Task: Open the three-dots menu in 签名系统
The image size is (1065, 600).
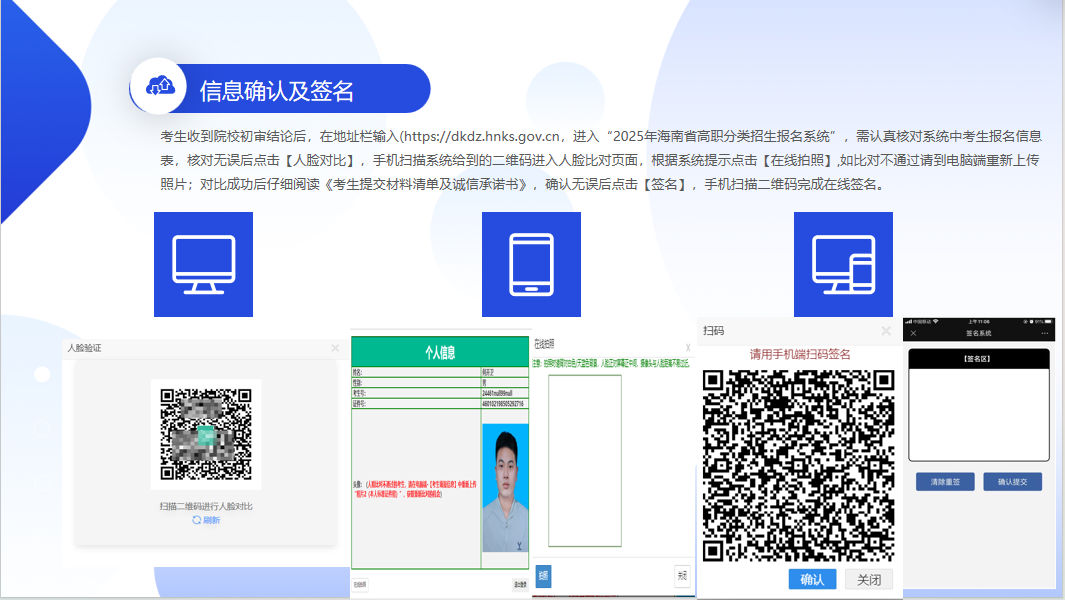Action: pyautogui.click(x=1044, y=333)
